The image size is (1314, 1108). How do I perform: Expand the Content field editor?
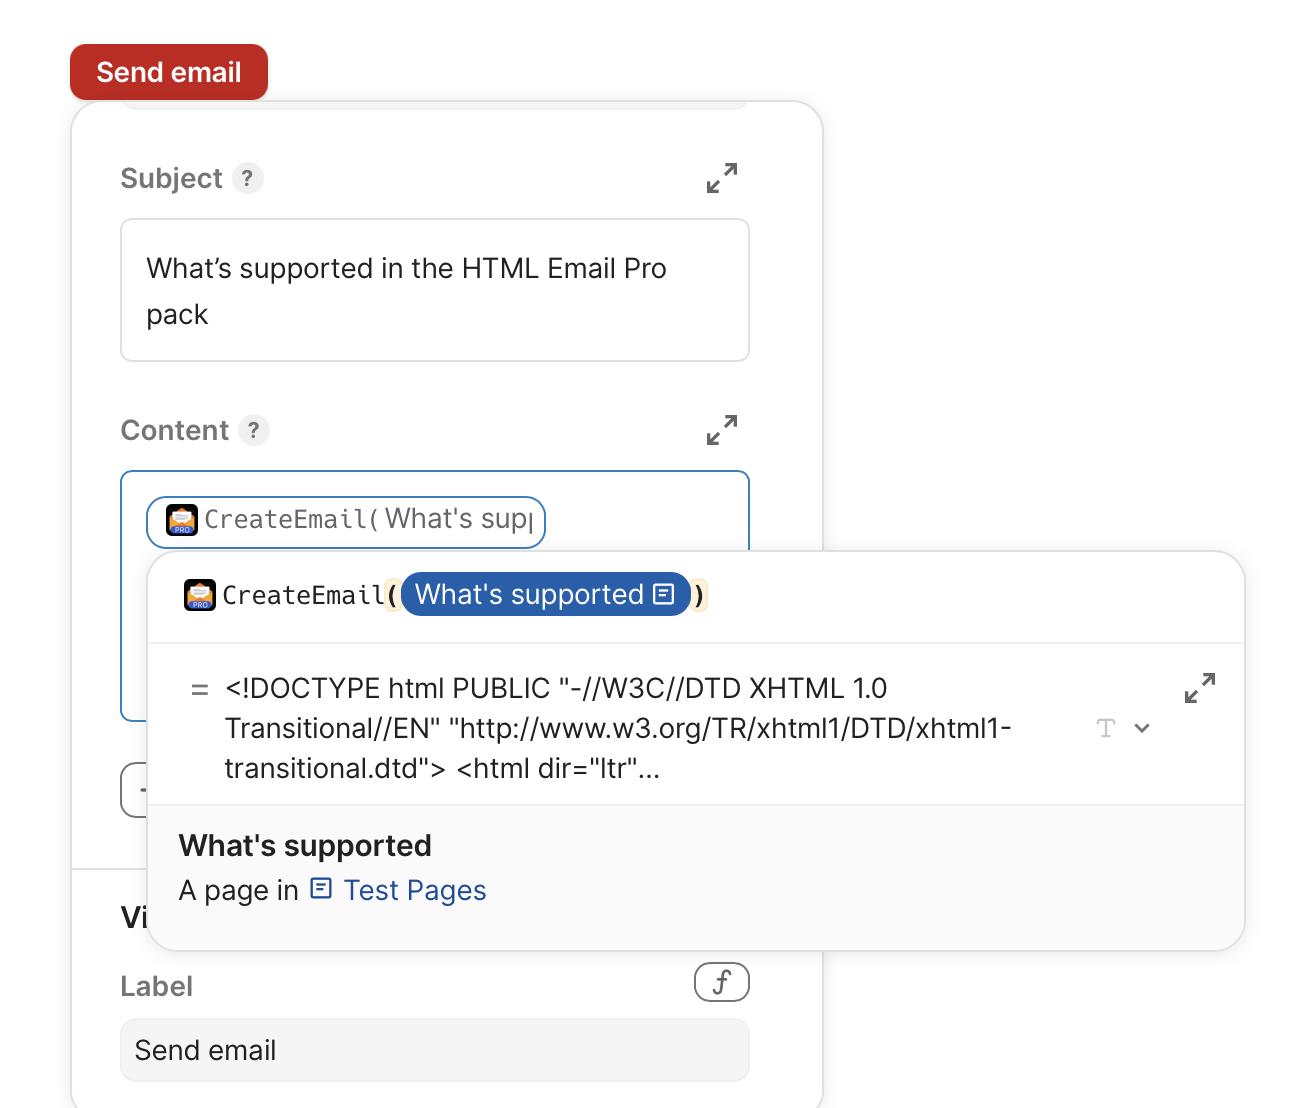coord(722,430)
